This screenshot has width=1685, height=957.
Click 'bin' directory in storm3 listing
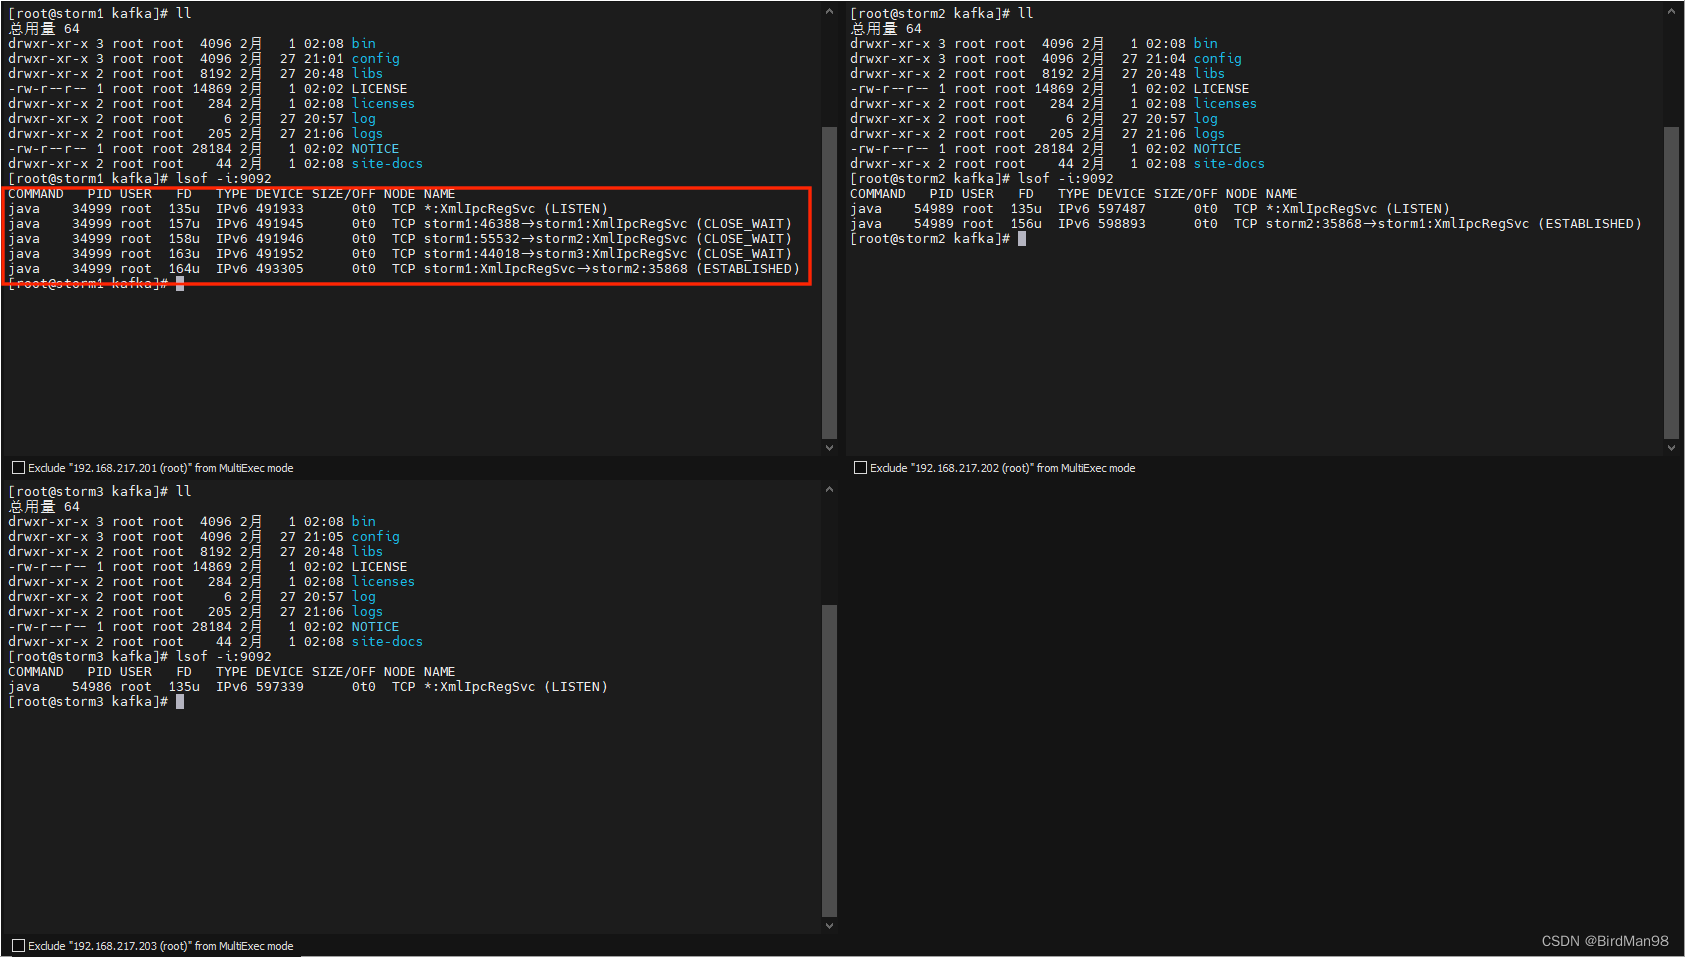click(363, 522)
